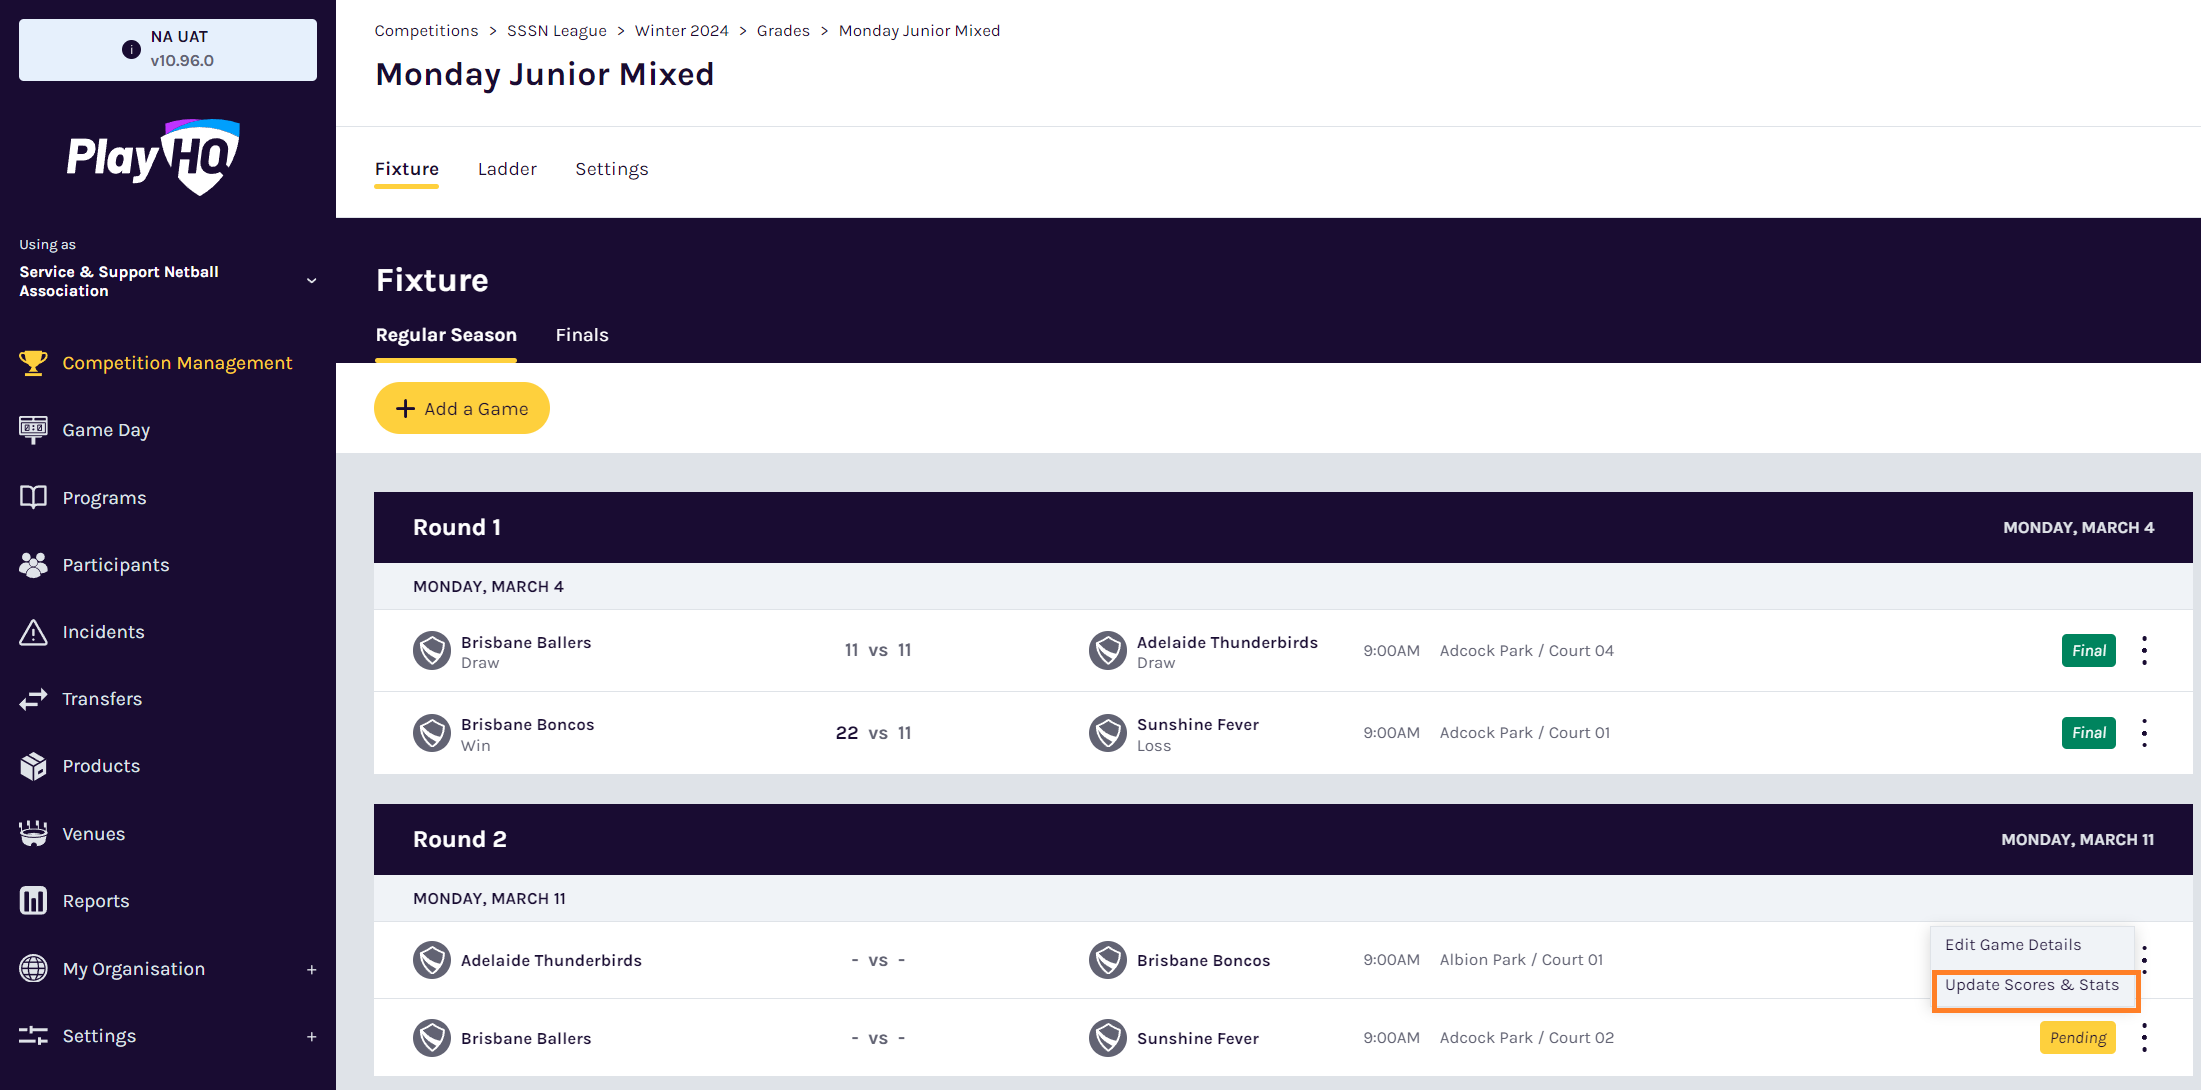The width and height of the screenshot is (2201, 1090).
Task: Click the Venues stadium icon
Action: tap(33, 834)
